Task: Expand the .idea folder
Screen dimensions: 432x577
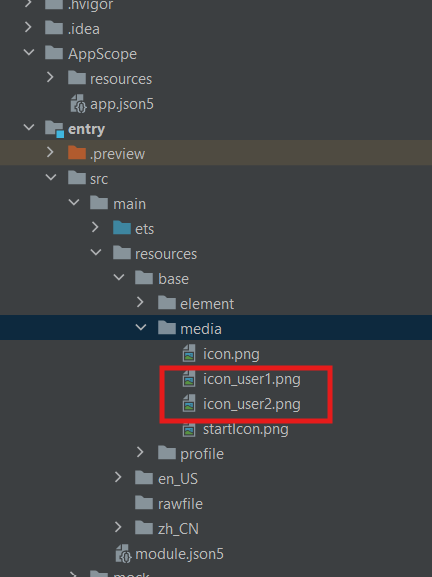Action: pos(28,27)
